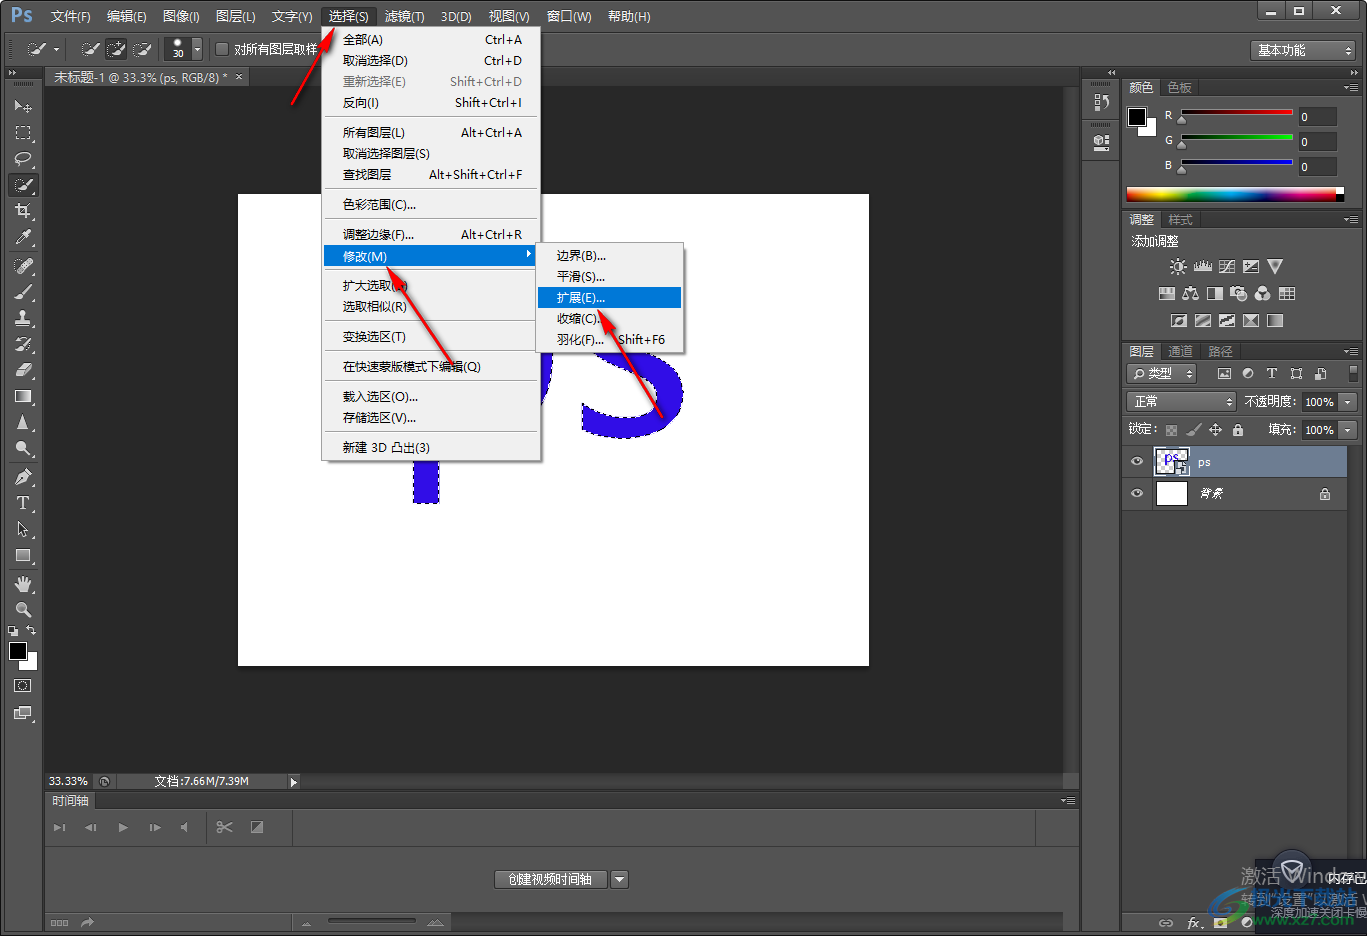Image resolution: width=1367 pixels, height=936 pixels.
Task: Add a Channel Mixer adjustment
Action: coord(1263,294)
